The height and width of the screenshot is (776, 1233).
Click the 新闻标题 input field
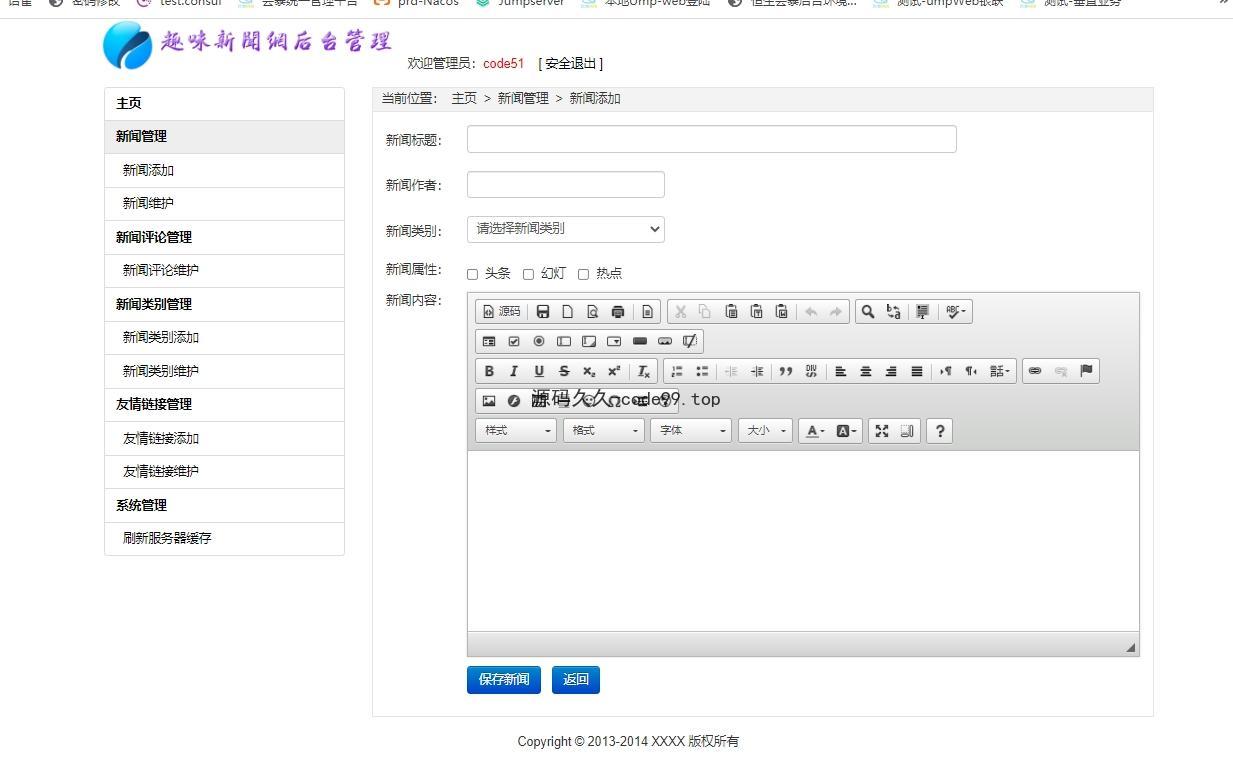pos(712,139)
